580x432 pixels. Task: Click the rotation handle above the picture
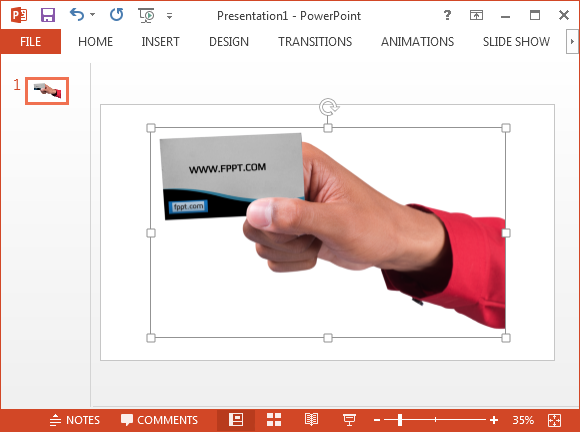pos(328,107)
